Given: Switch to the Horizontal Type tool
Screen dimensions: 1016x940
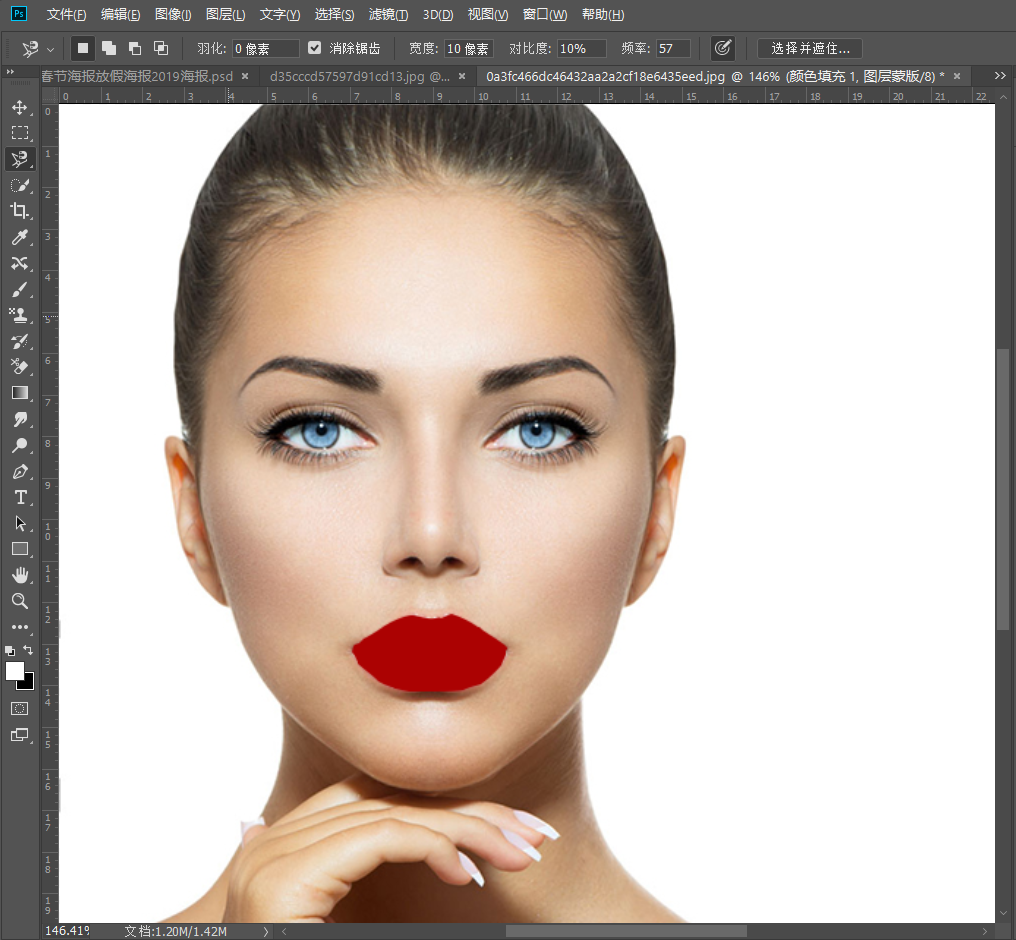Looking at the screenshot, I should (19, 497).
